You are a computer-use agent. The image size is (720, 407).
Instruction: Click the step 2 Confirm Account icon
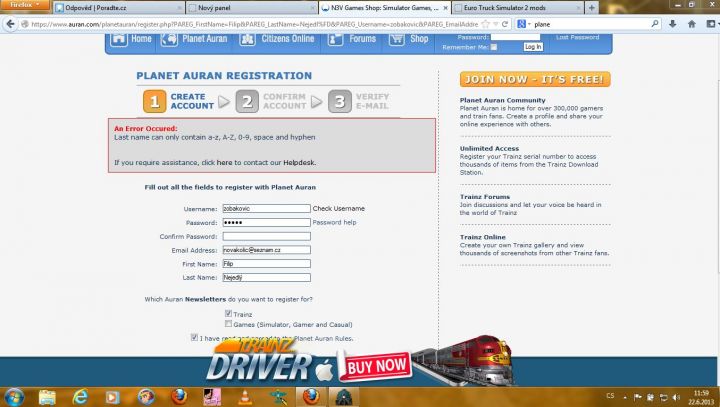pos(247,102)
